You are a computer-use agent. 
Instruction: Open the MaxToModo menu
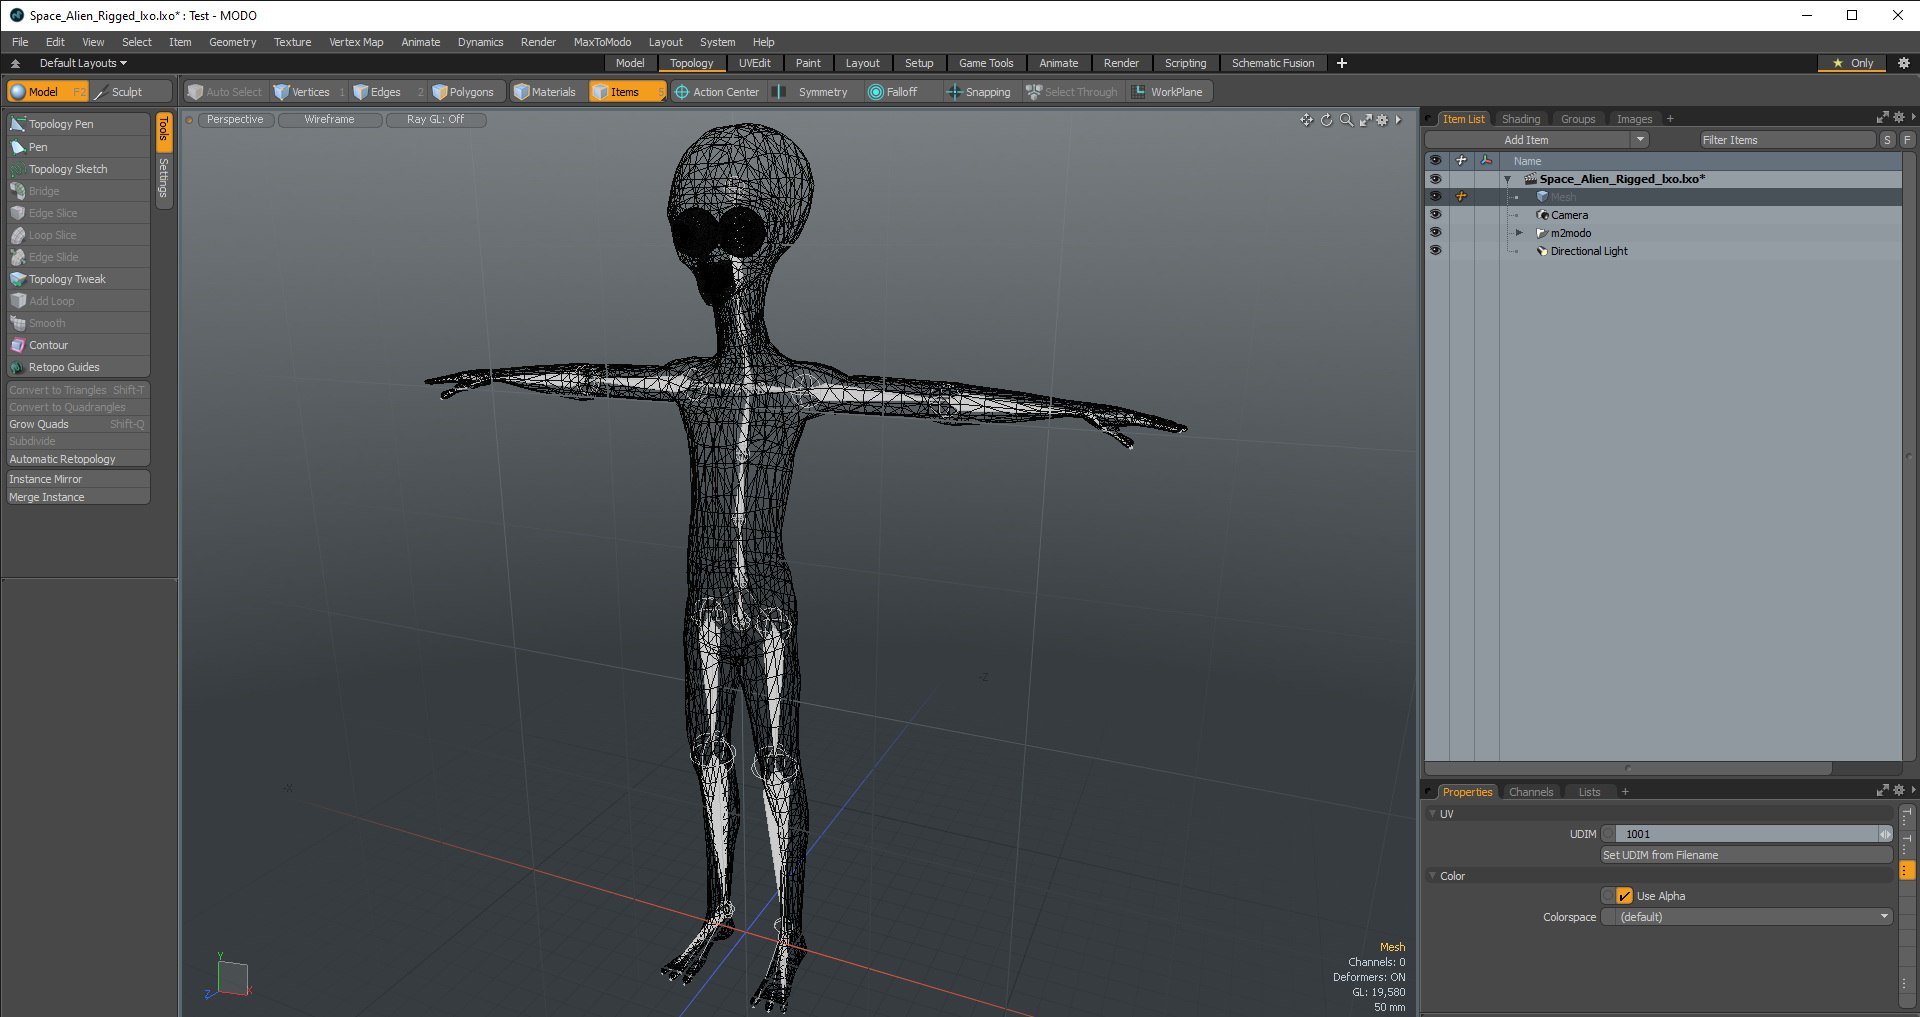602,42
